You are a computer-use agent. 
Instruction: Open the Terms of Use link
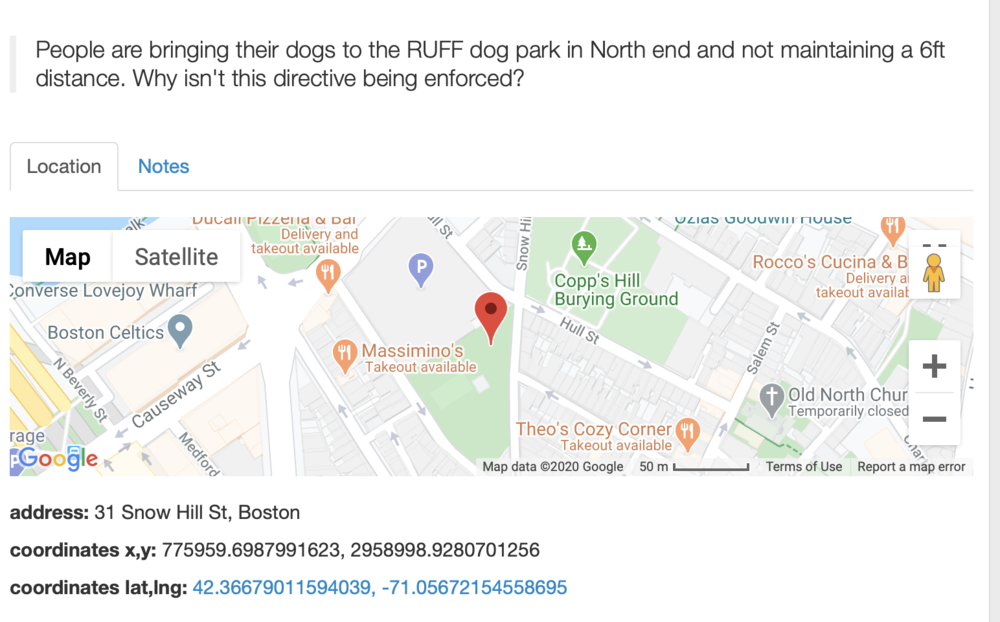click(x=804, y=466)
